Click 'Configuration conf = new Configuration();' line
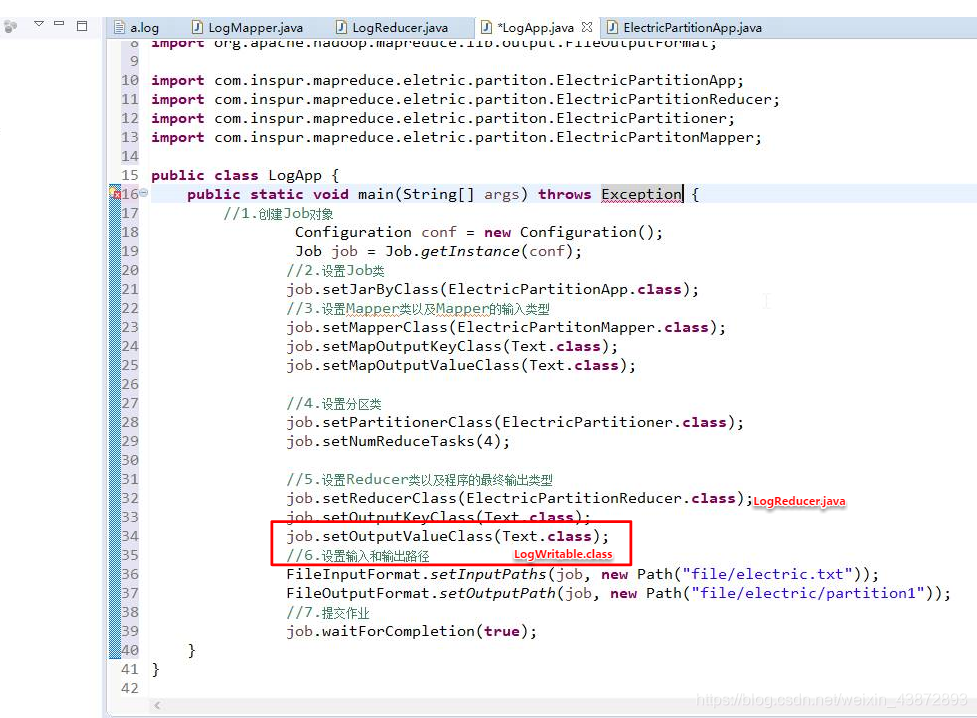Viewport: 977px width, 718px height. (479, 232)
